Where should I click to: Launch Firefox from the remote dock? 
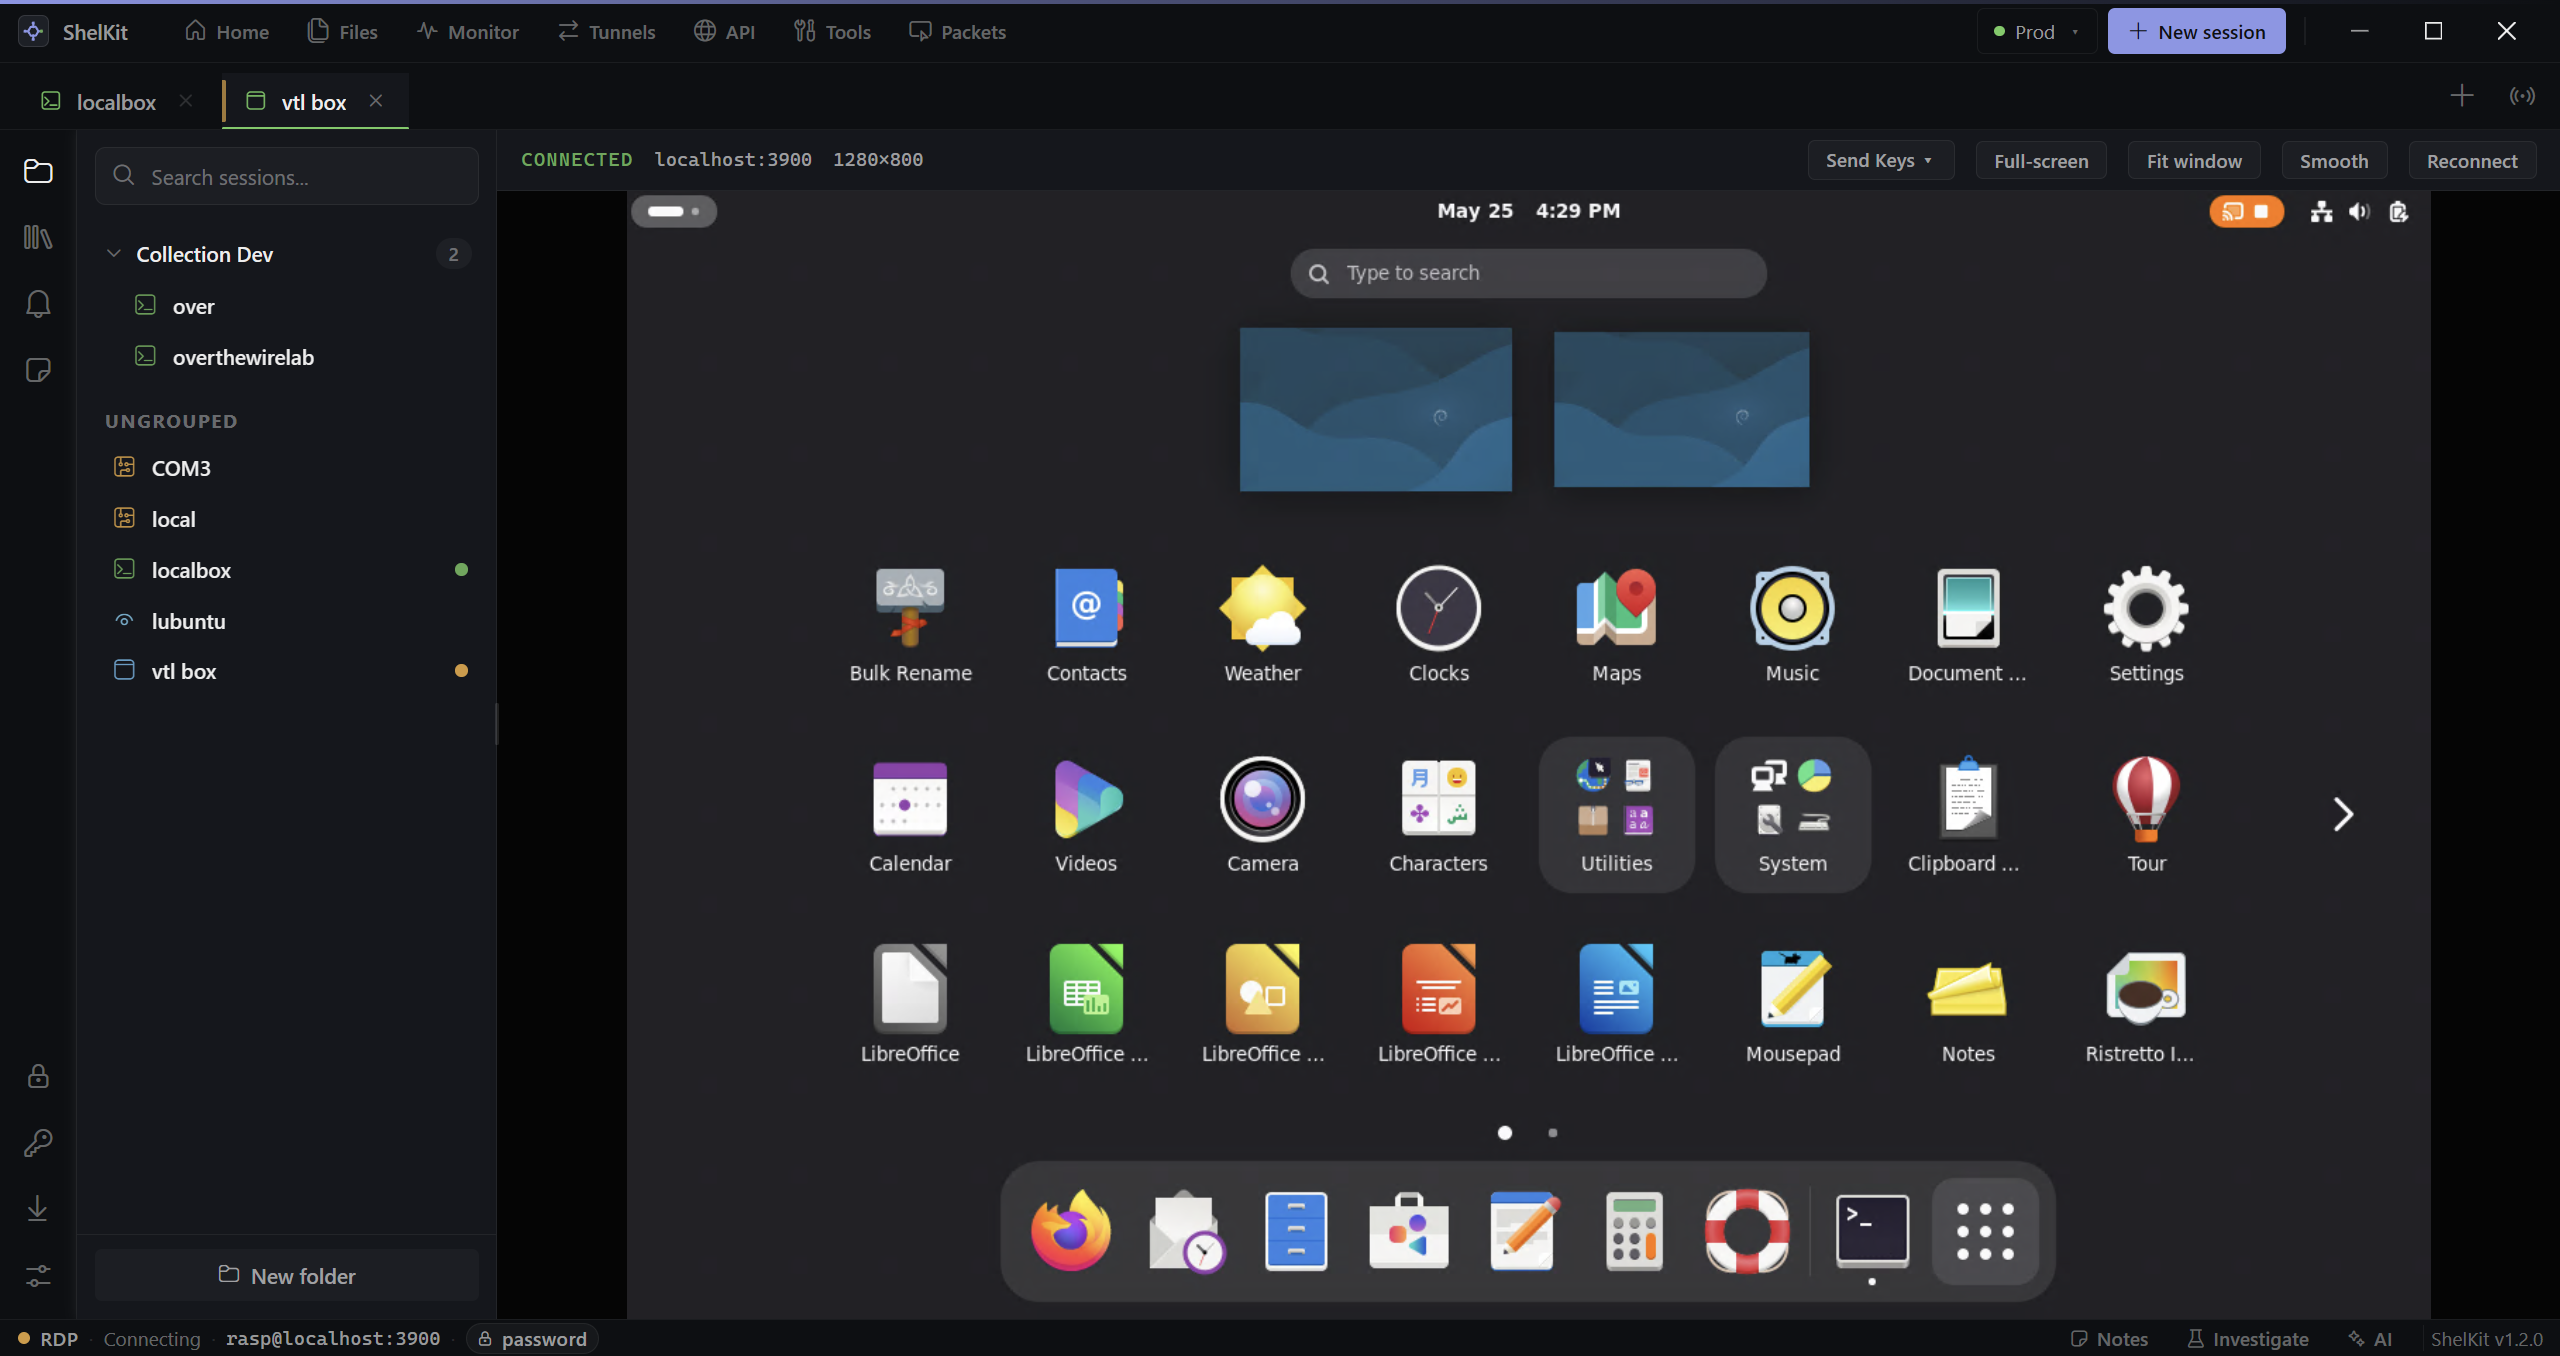point(1070,1230)
